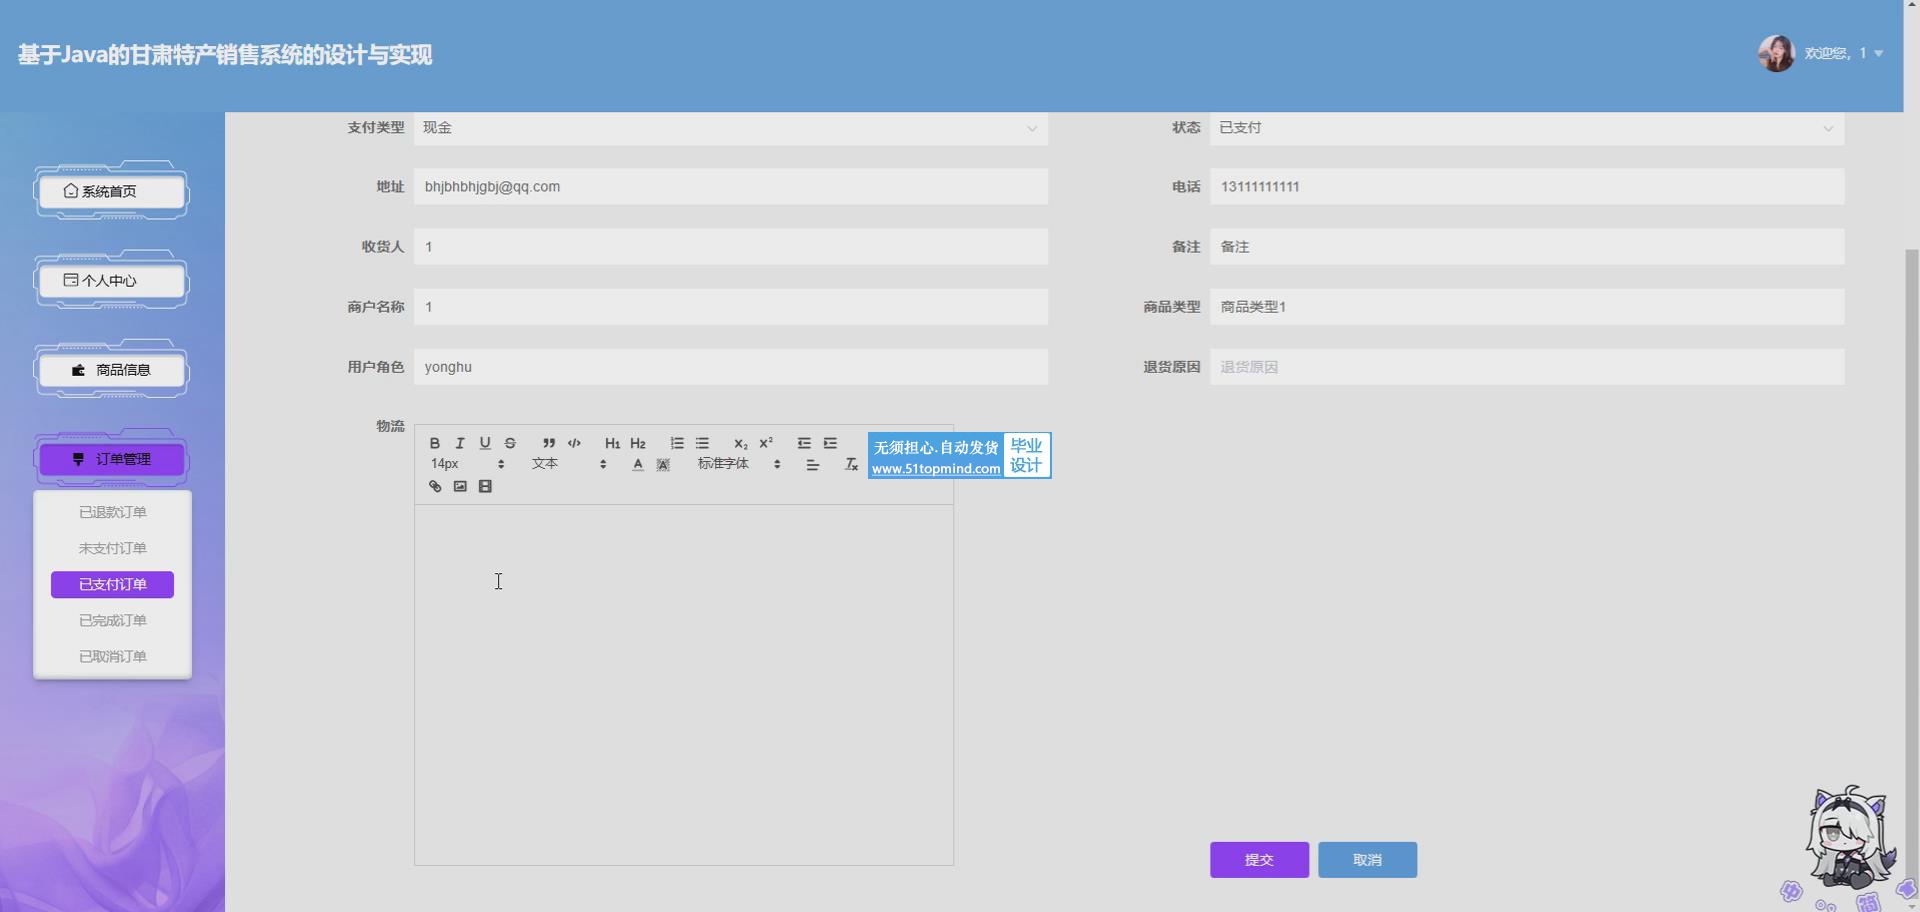Clear text formatting
1920x912 pixels.
point(851,465)
